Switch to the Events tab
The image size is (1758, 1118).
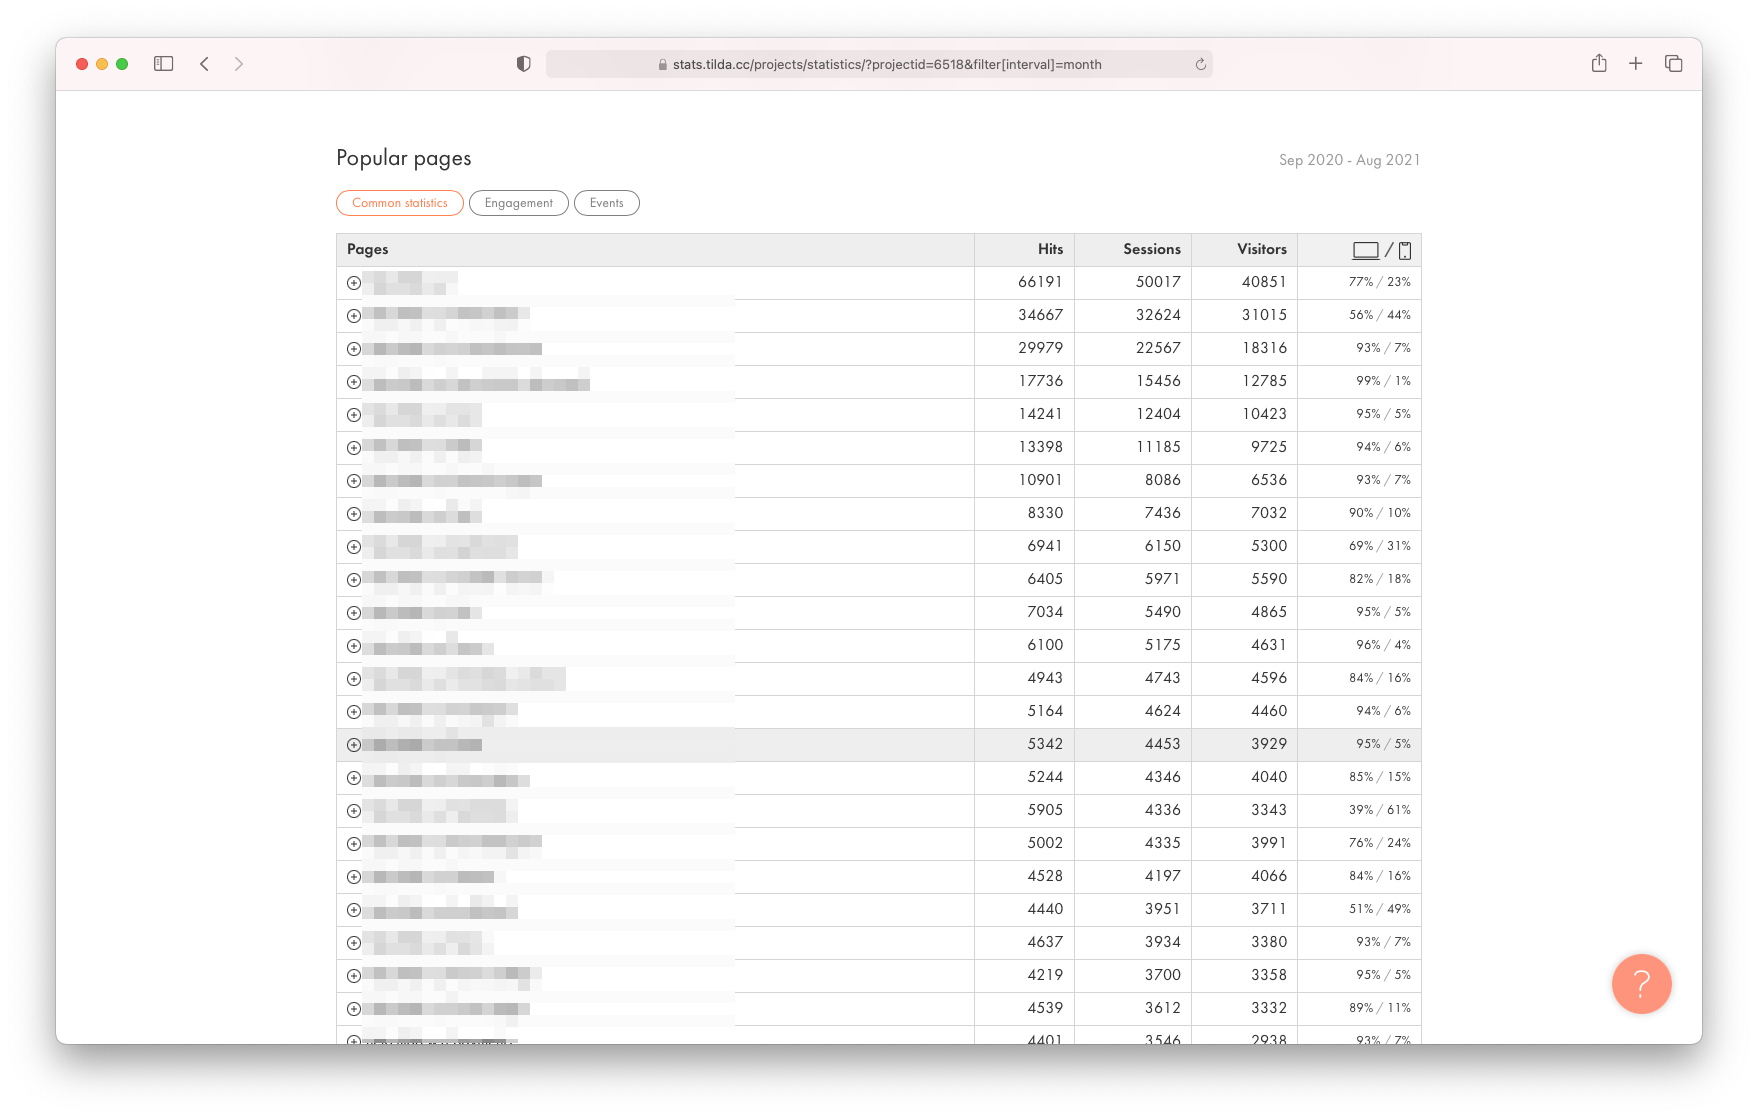tap(606, 203)
